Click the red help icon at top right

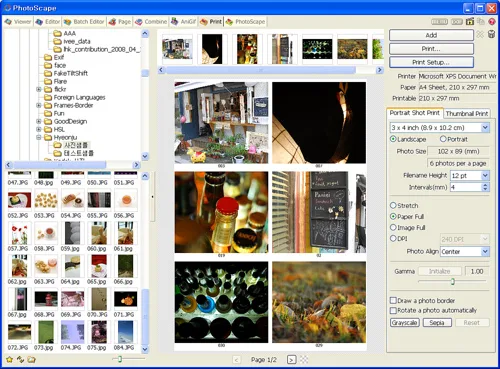pos(492,22)
